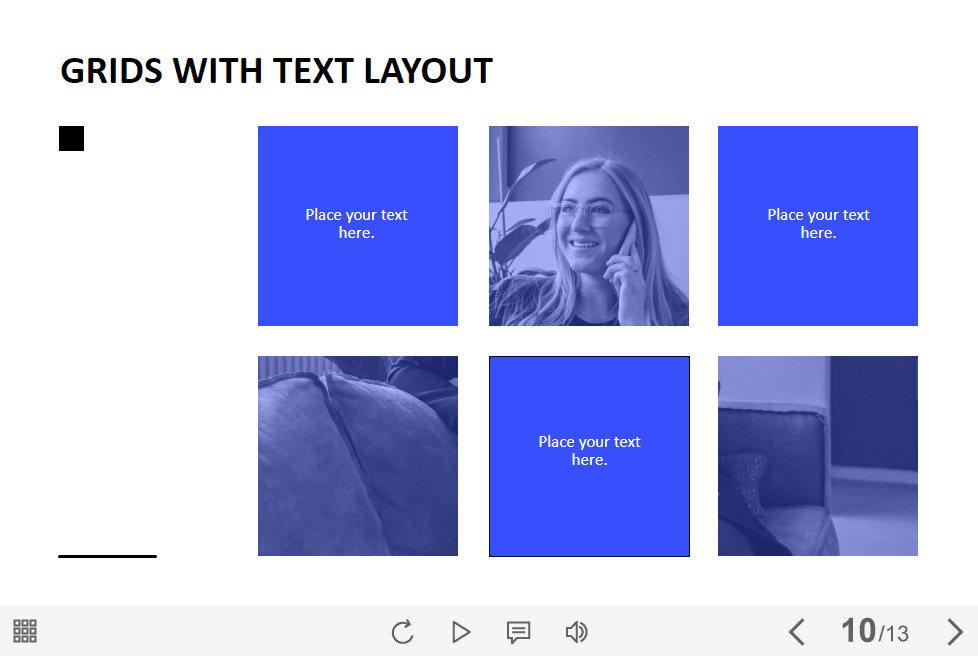Select the top-left blue text tile
The height and width of the screenshot is (656, 978).
pos(357,225)
